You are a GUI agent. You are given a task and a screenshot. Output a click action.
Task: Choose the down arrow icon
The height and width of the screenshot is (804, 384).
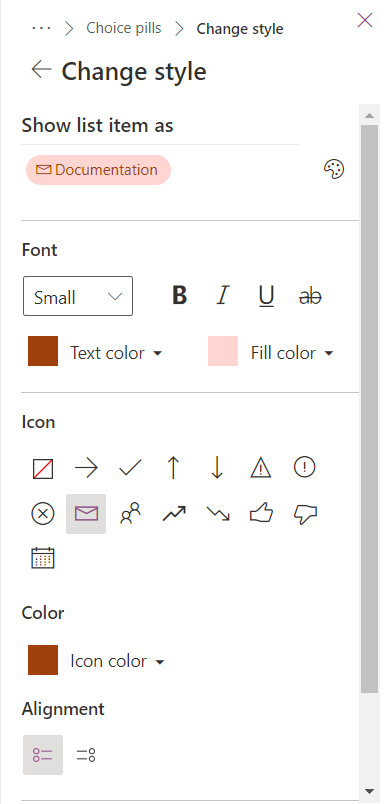pos(217,469)
